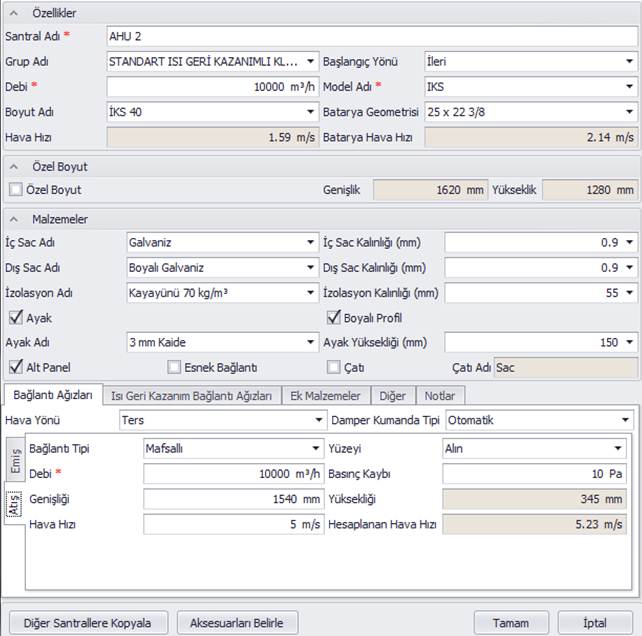
Task: Open the Batarya Geometrisi dropdown
Action: tap(629, 112)
